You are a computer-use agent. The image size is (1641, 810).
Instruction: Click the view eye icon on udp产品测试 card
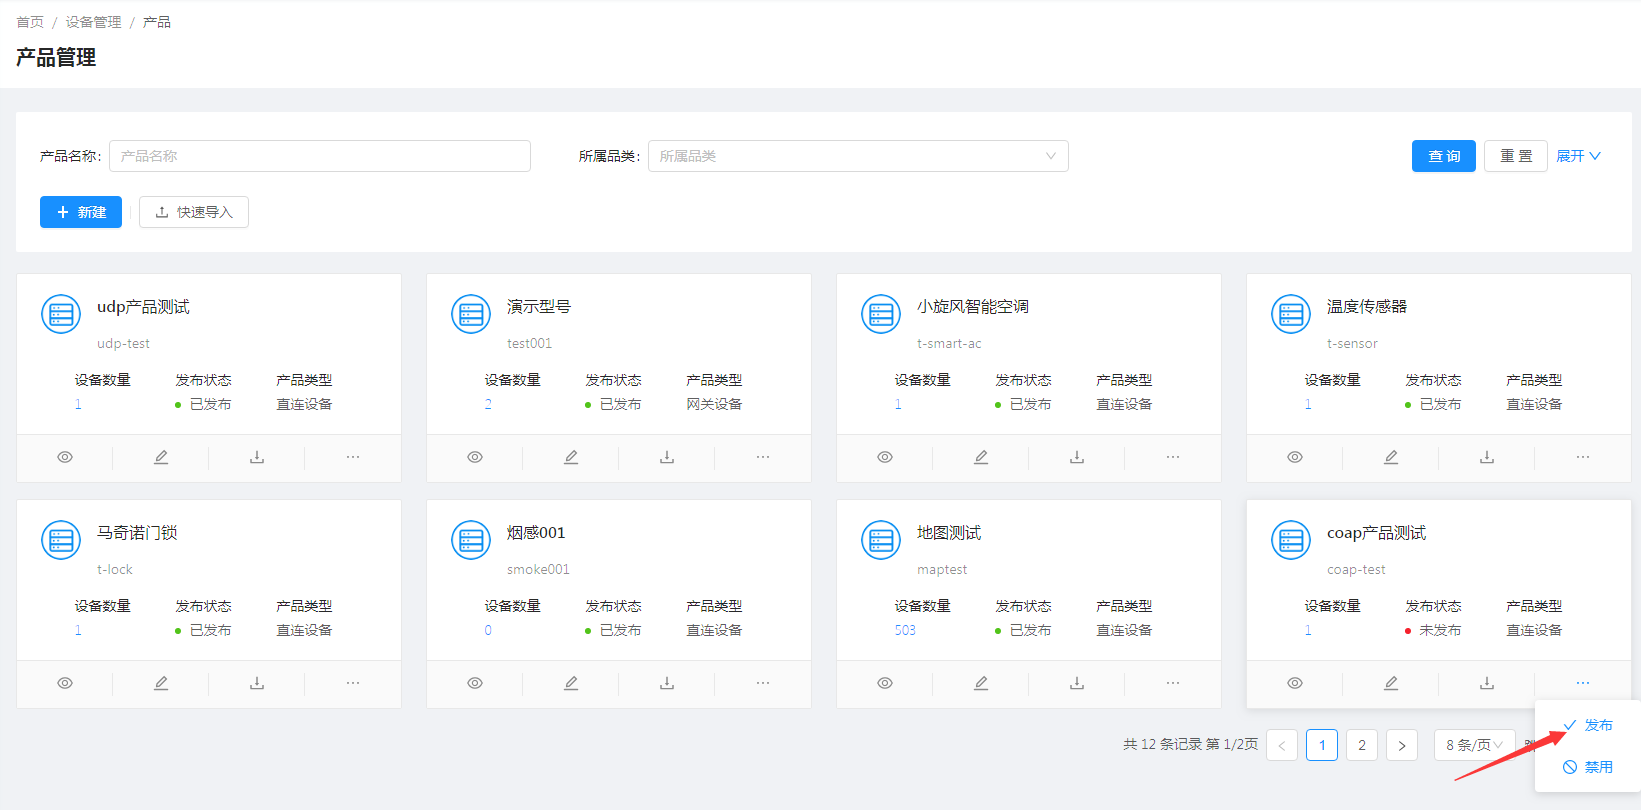coord(65,457)
